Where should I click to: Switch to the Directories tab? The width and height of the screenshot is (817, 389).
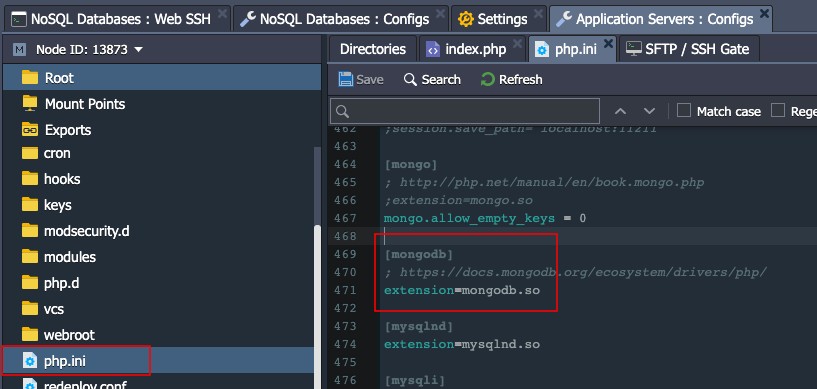373,49
